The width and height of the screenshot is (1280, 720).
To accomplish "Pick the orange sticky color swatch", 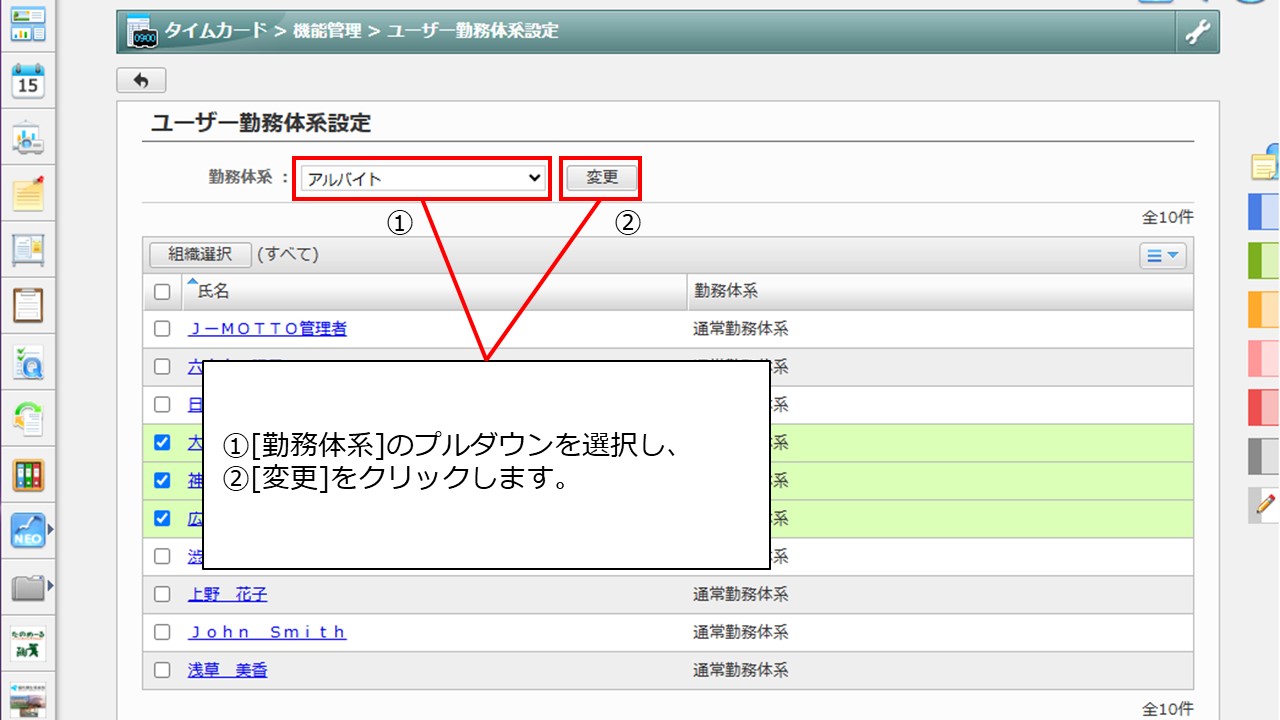I will coord(1264,310).
